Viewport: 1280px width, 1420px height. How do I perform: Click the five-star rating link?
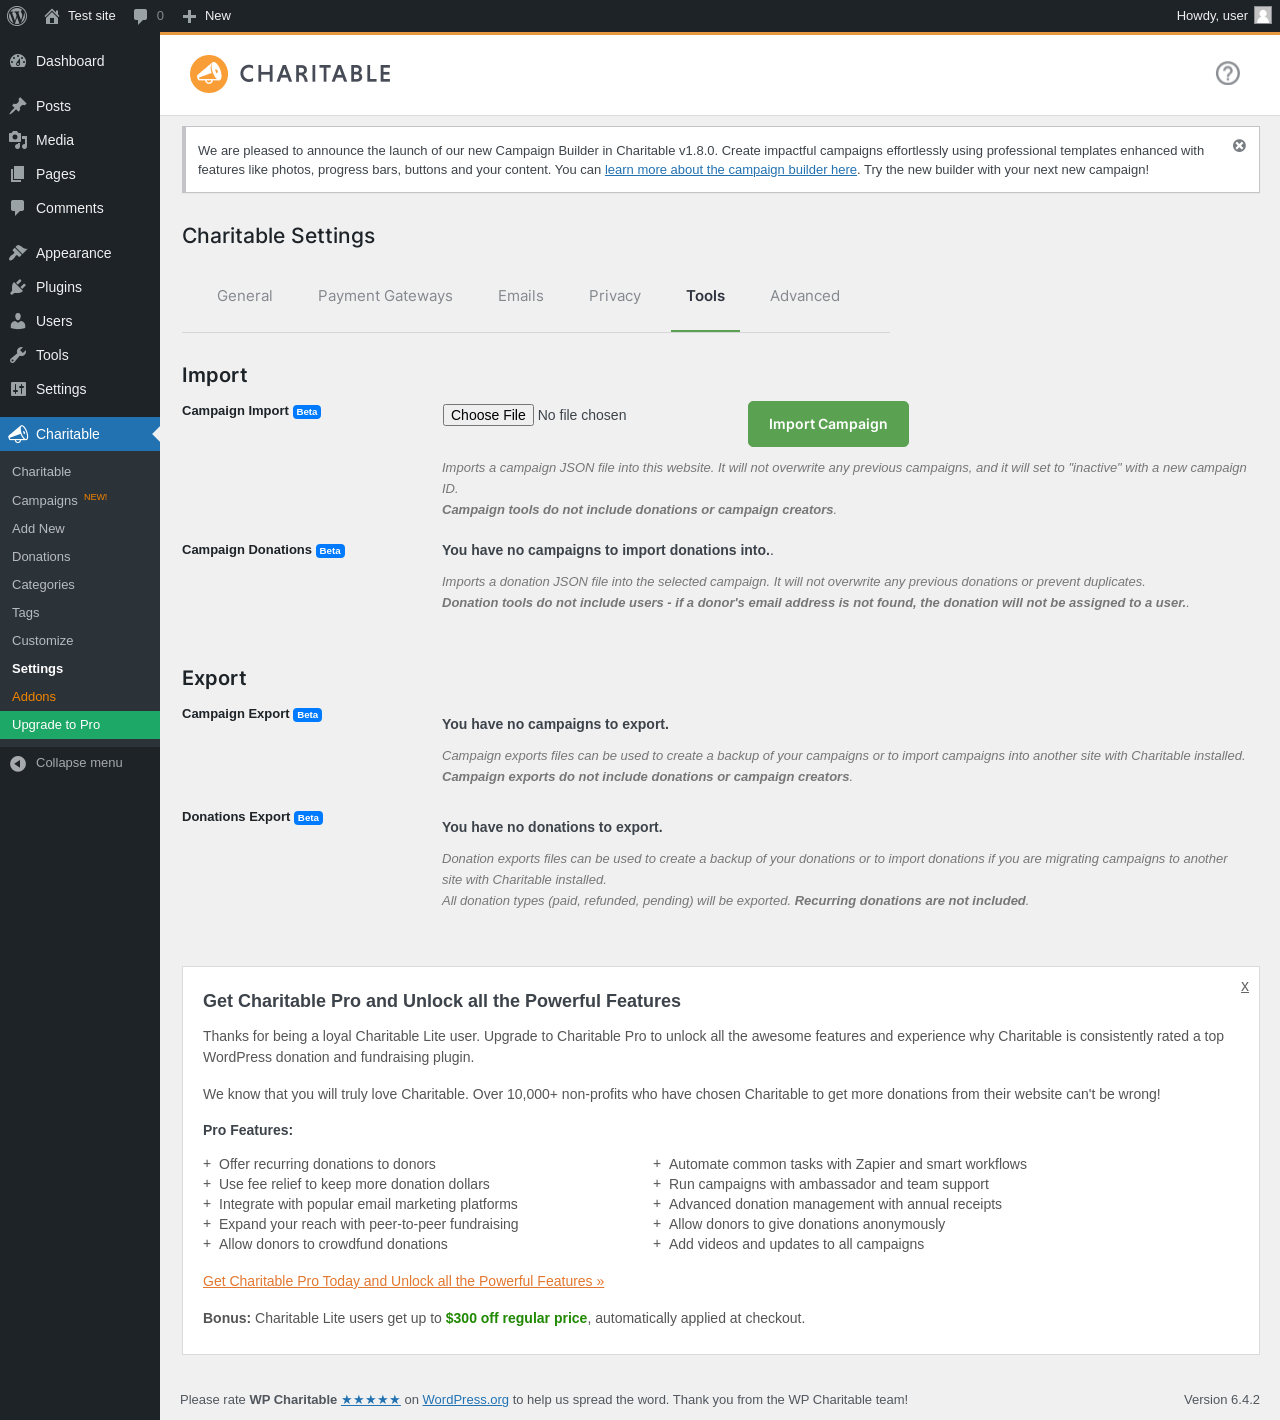coord(371,1400)
